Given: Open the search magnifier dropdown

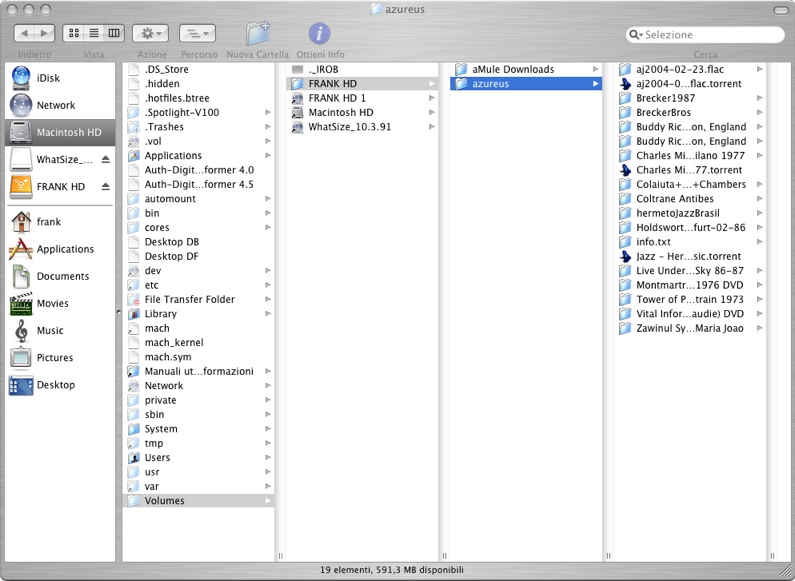Looking at the screenshot, I should click(x=635, y=34).
